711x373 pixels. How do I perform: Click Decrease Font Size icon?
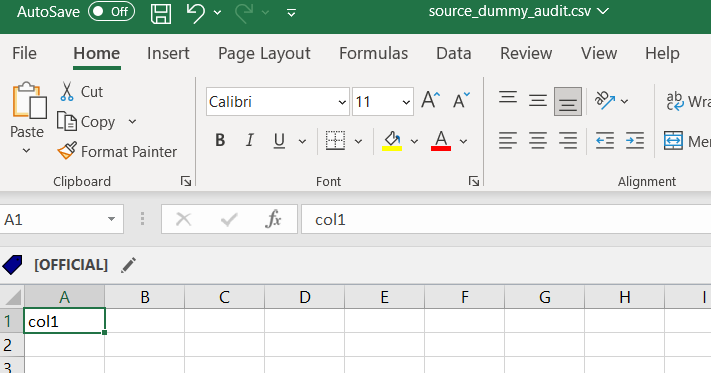click(461, 101)
